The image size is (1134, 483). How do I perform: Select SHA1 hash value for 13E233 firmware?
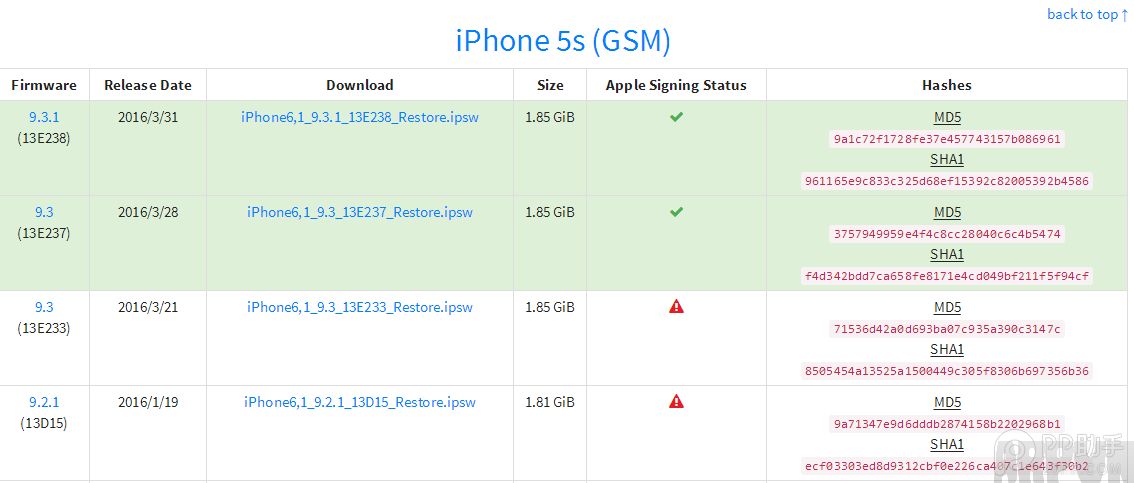tap(947, 371)
